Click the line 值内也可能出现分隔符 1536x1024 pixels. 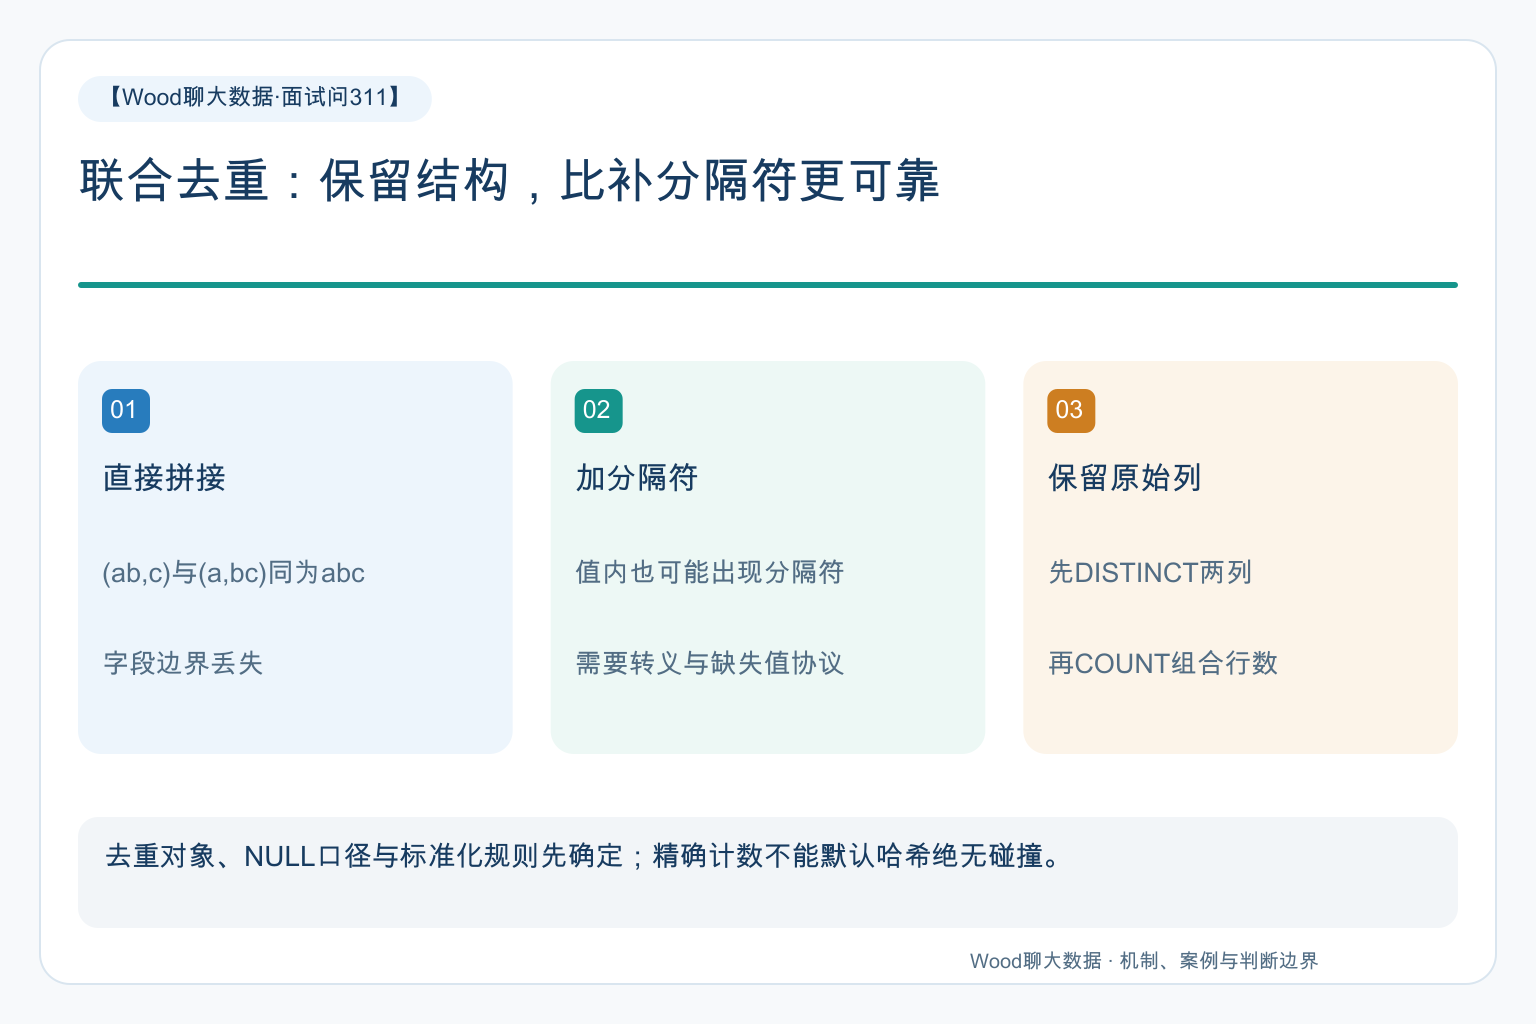[710, 572]
